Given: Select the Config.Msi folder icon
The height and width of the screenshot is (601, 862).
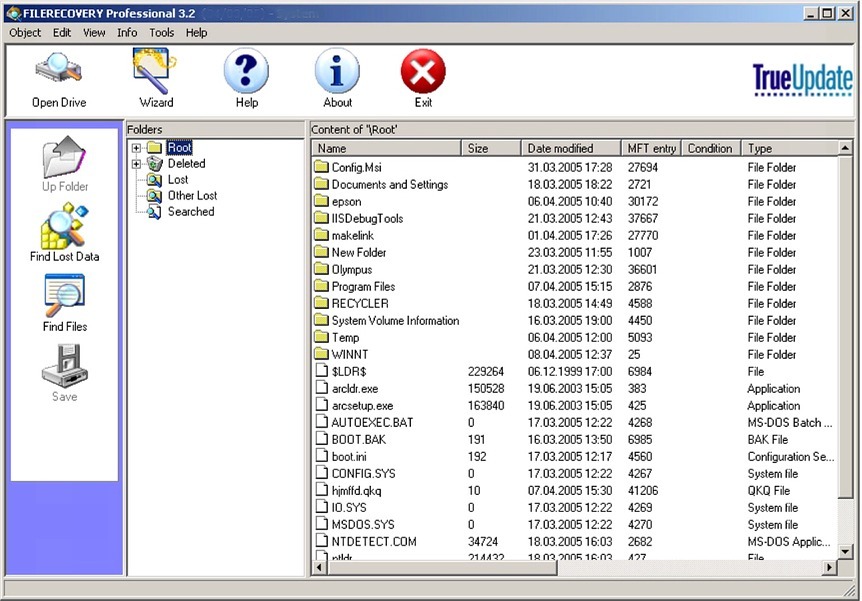Looking at the screenshot, I should pos(321,167).
